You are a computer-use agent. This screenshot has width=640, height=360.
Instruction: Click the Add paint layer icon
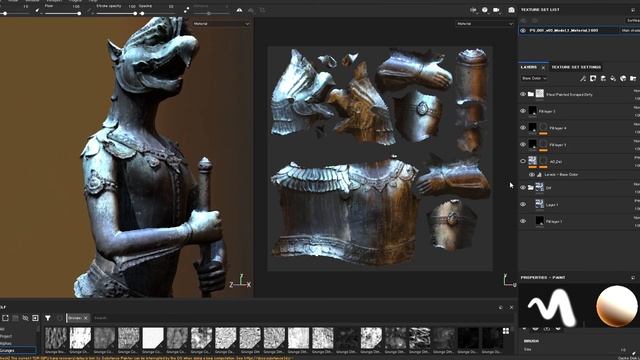(x=603, y=78)
